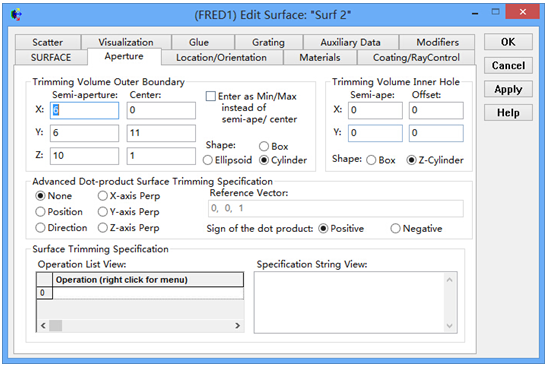Click the right scroll arrow in Operation list

click(238, 326)
